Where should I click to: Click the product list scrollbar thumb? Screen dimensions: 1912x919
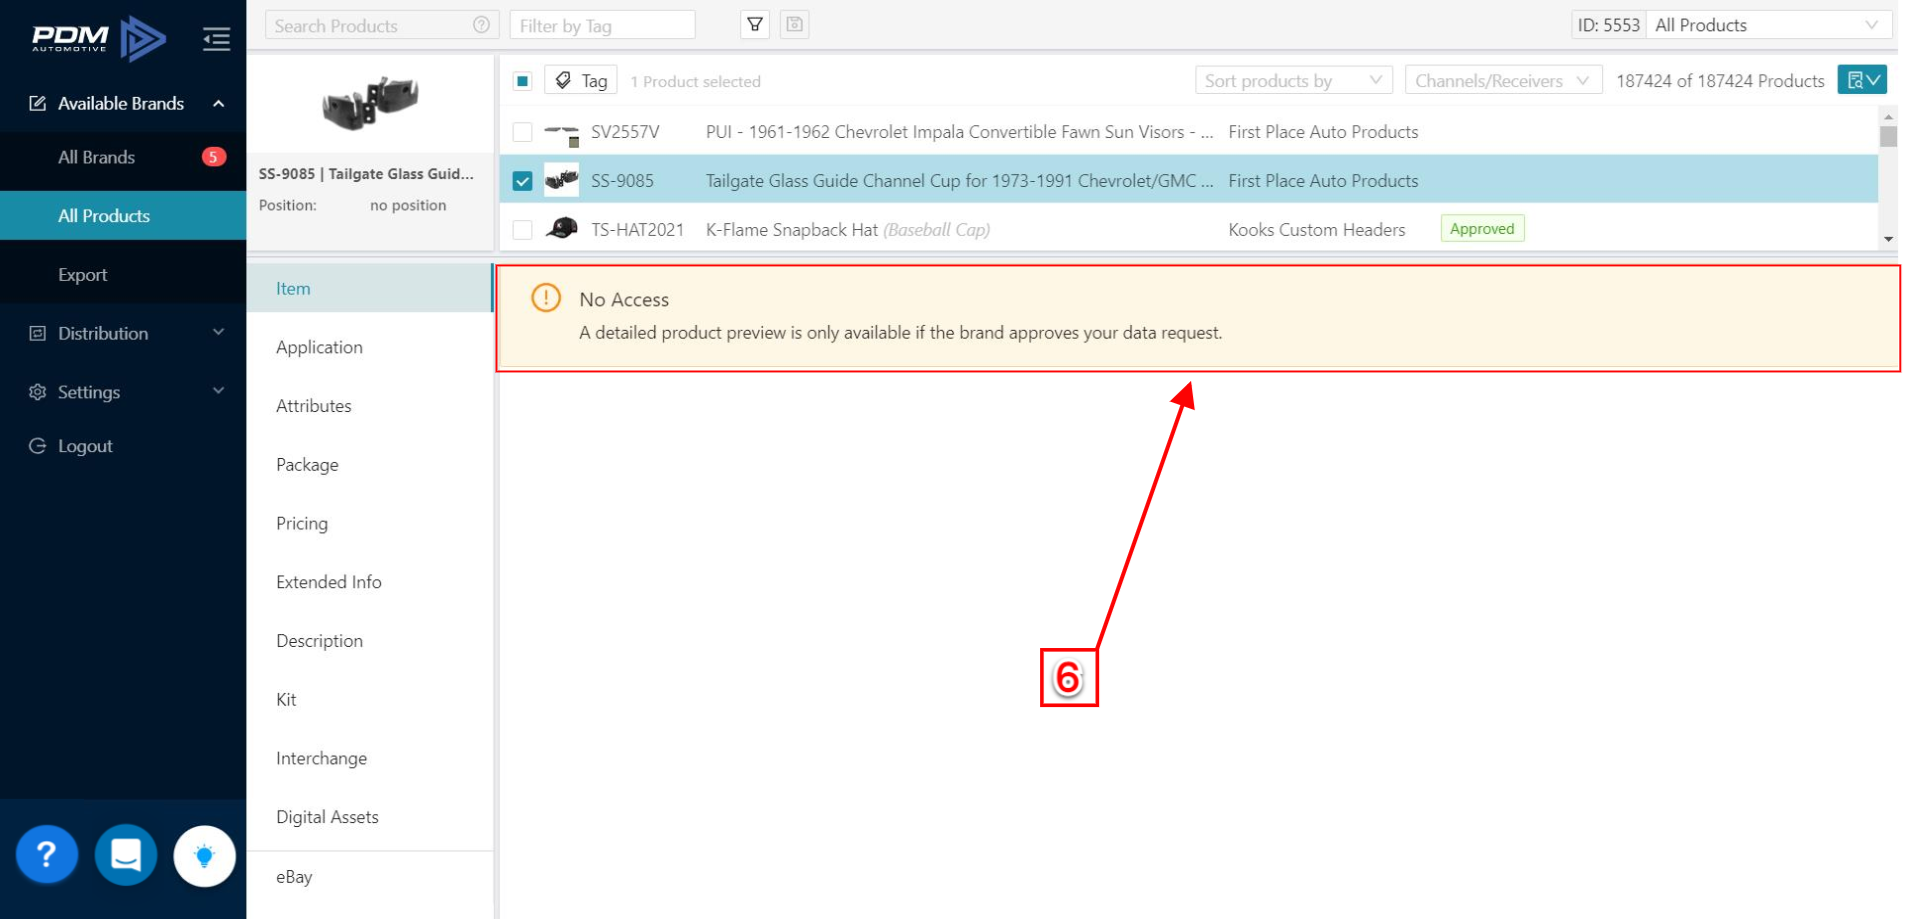point(1888,136)
